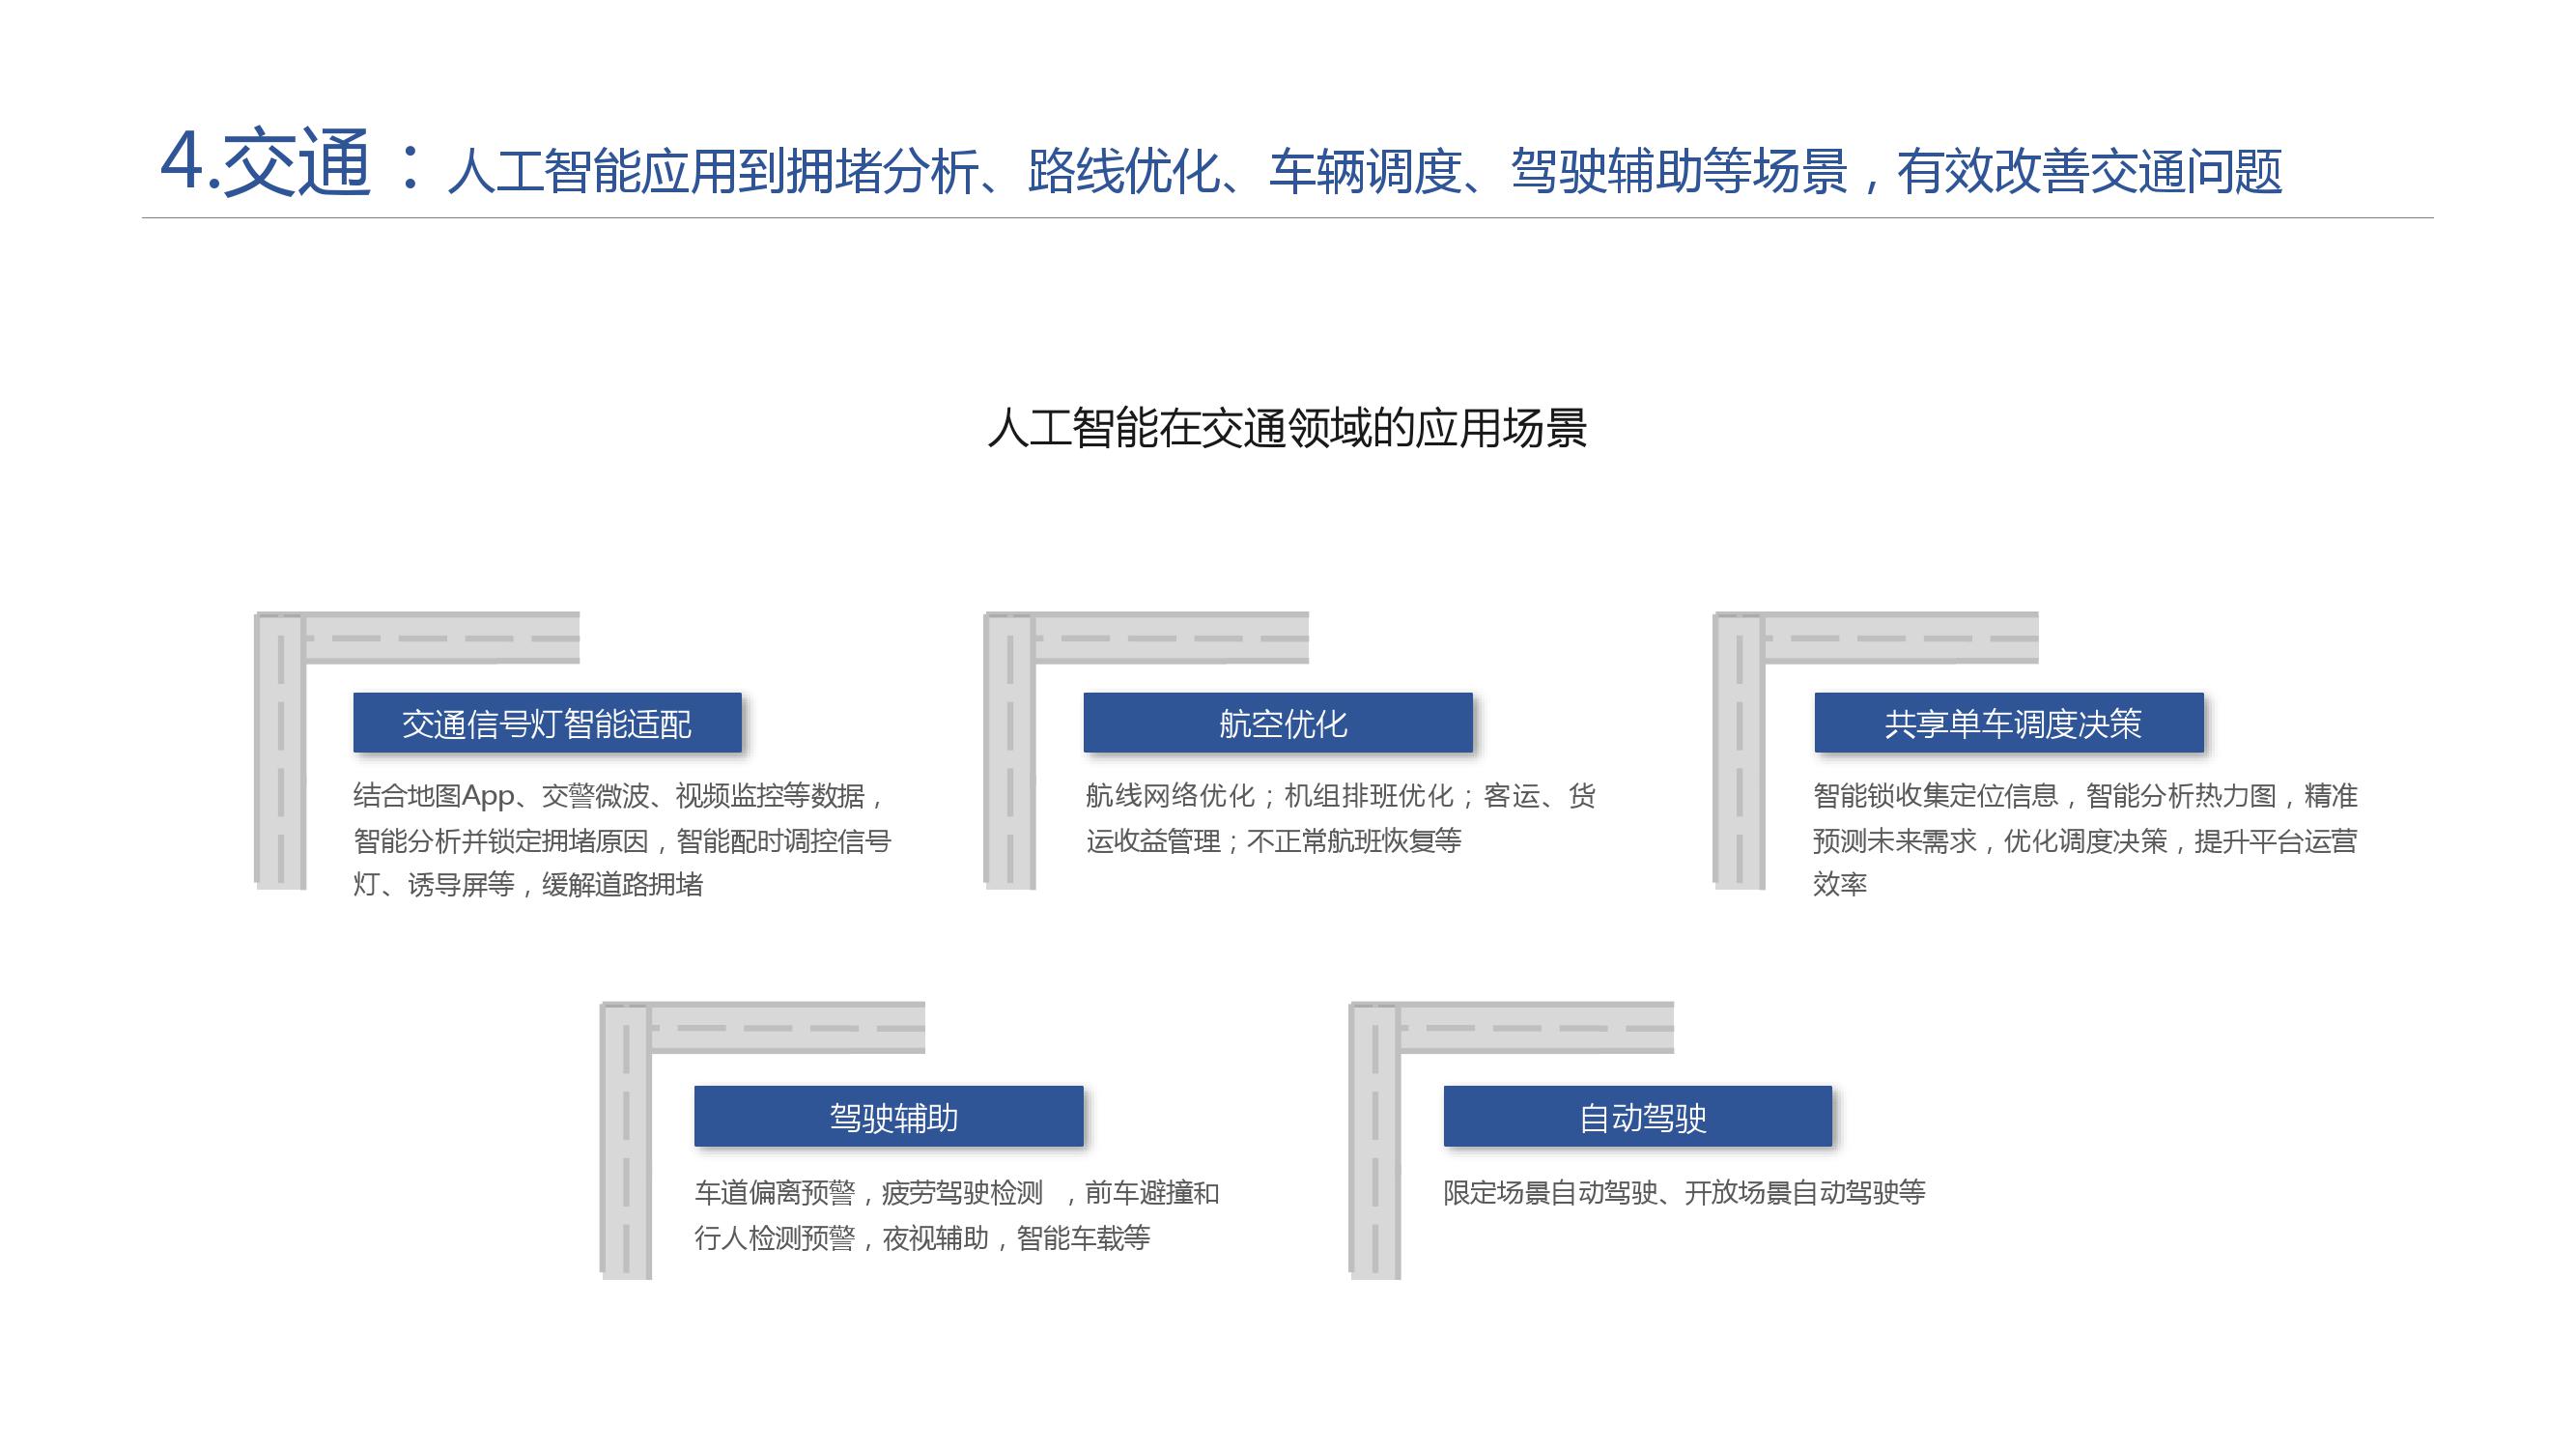Click driving assistance description text
Image resolution: width=2576 pixels, height=1449 pixels.
(x=955, y=1215)
